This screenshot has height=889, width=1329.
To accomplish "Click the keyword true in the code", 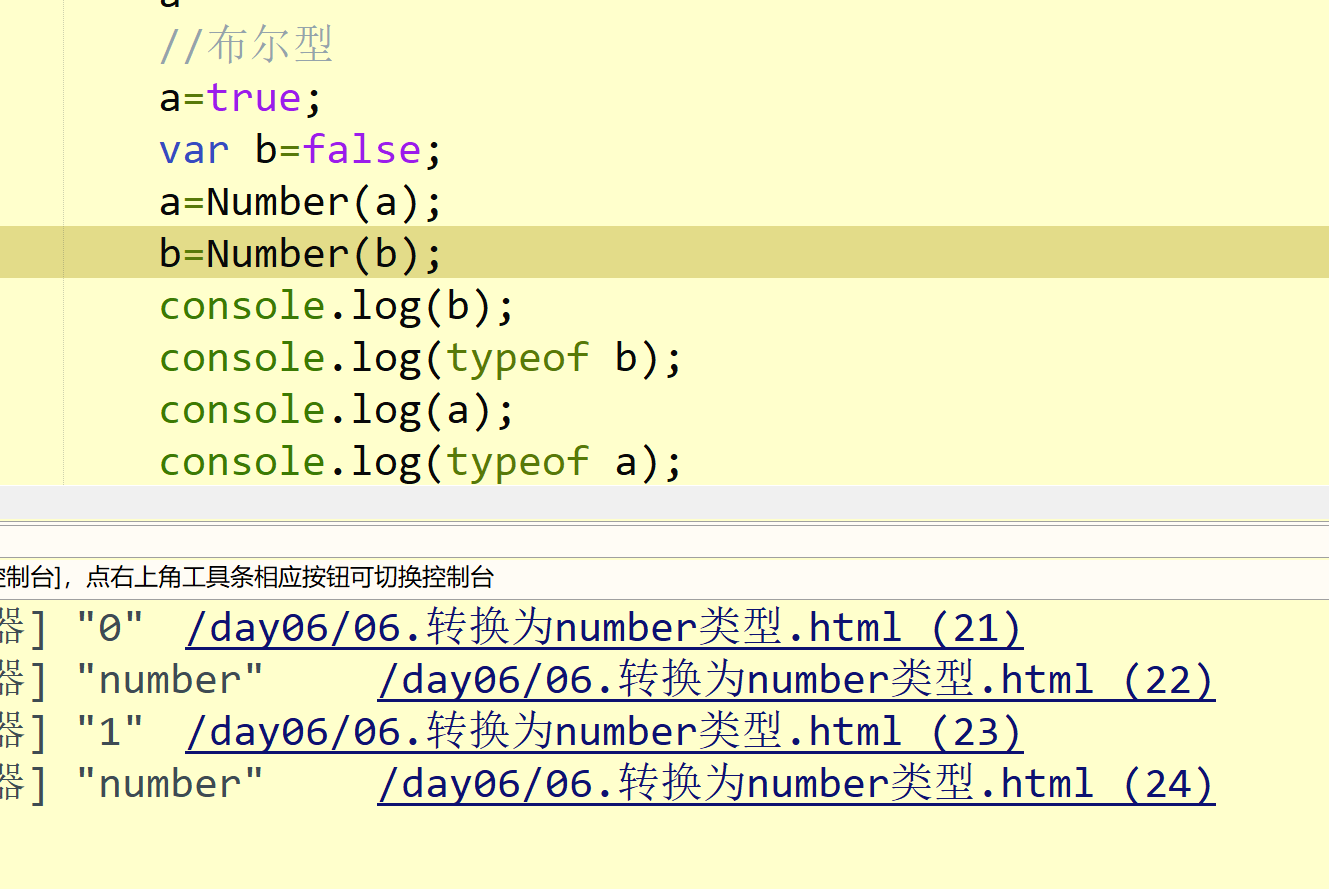I will click(x=253, y=97).
